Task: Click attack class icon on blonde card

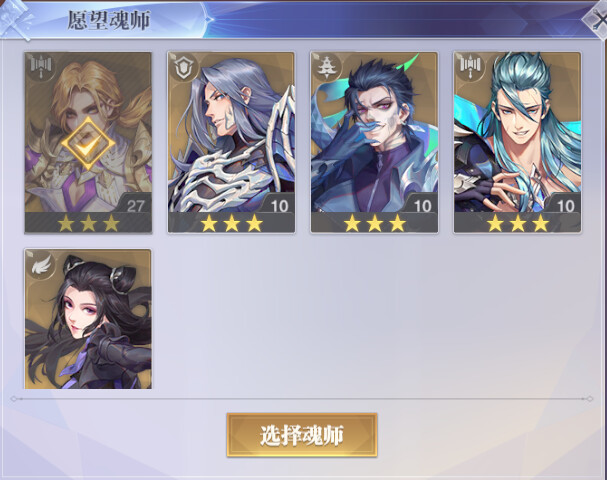Action: click(x=40, y=67)
